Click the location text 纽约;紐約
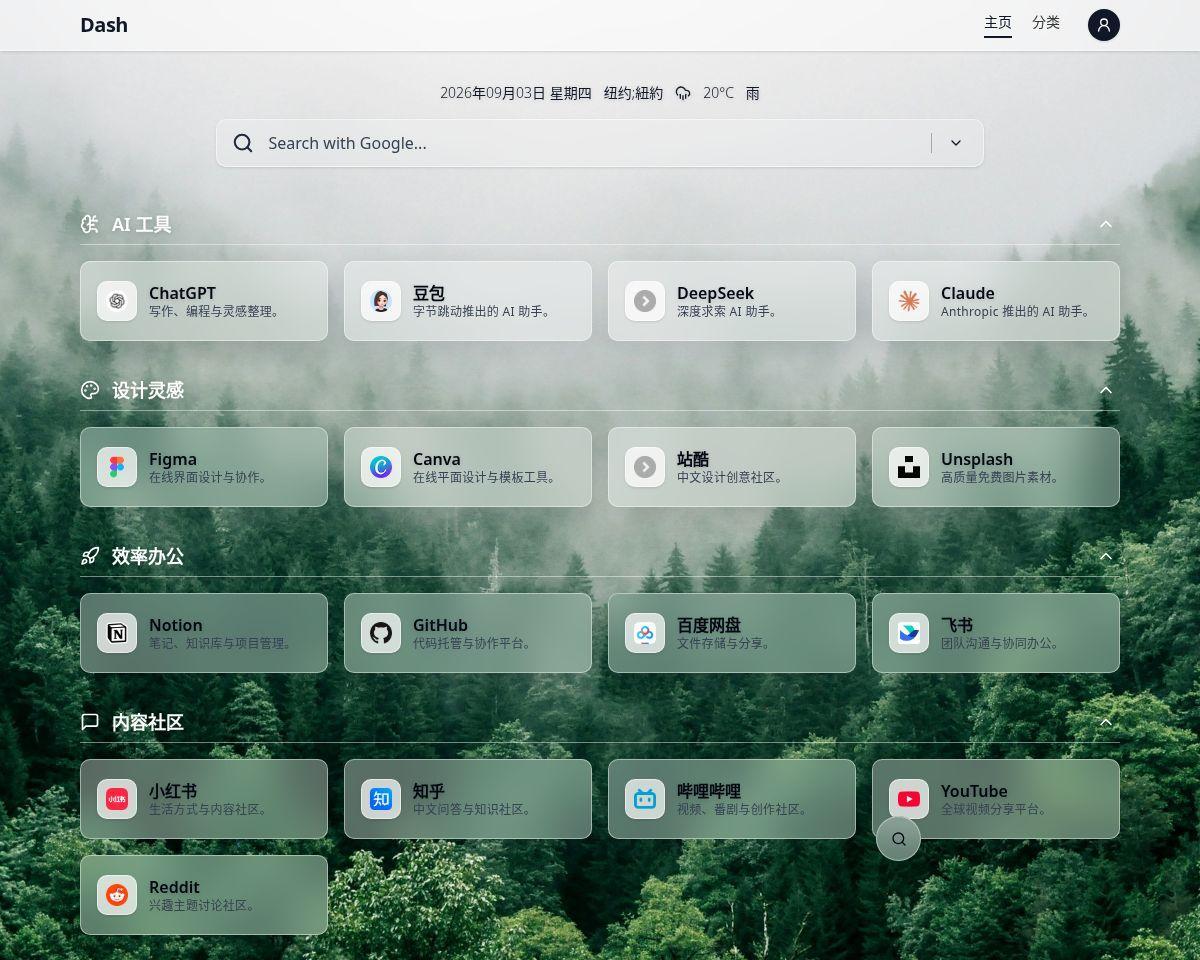1200x960 pixels. click(633, 93)
